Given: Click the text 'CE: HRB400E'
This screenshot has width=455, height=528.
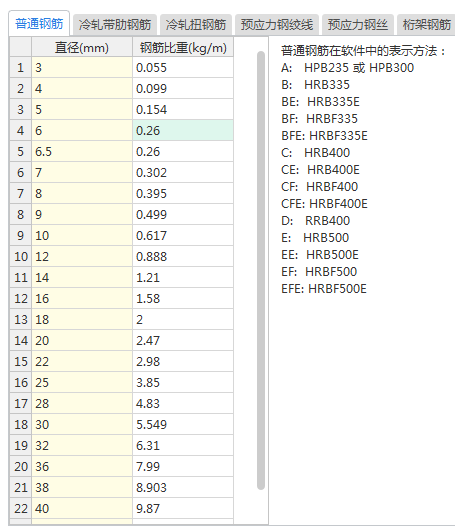Looking at the screenshot, I should point(320,170).
